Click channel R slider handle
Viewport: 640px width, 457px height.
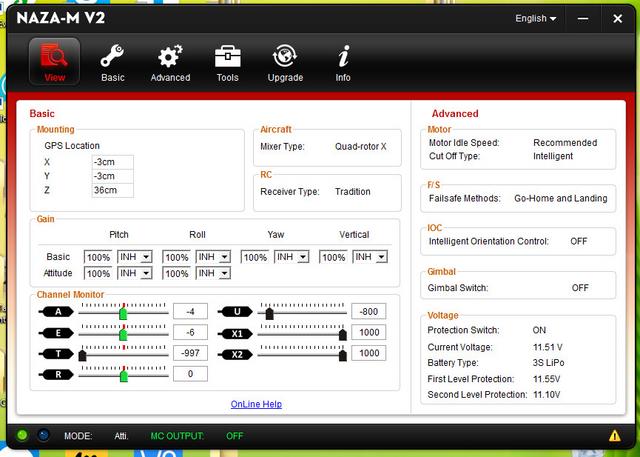(124, 376)
